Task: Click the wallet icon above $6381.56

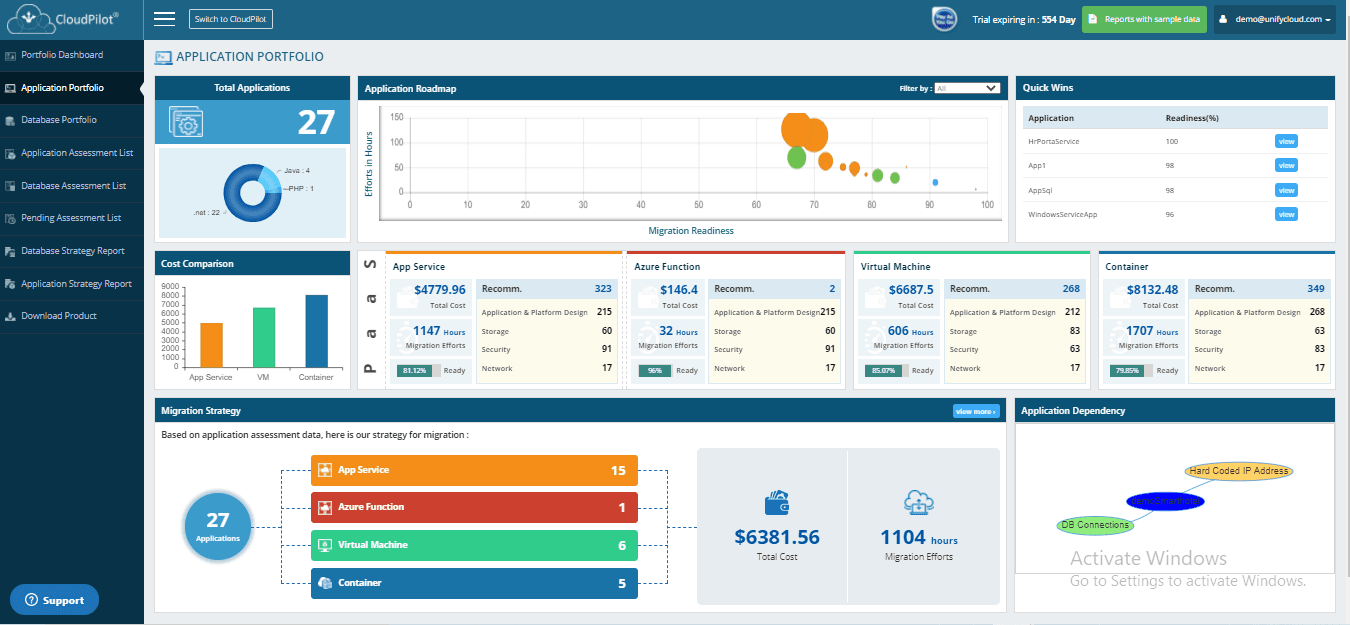Action: [x=777, y=502]
